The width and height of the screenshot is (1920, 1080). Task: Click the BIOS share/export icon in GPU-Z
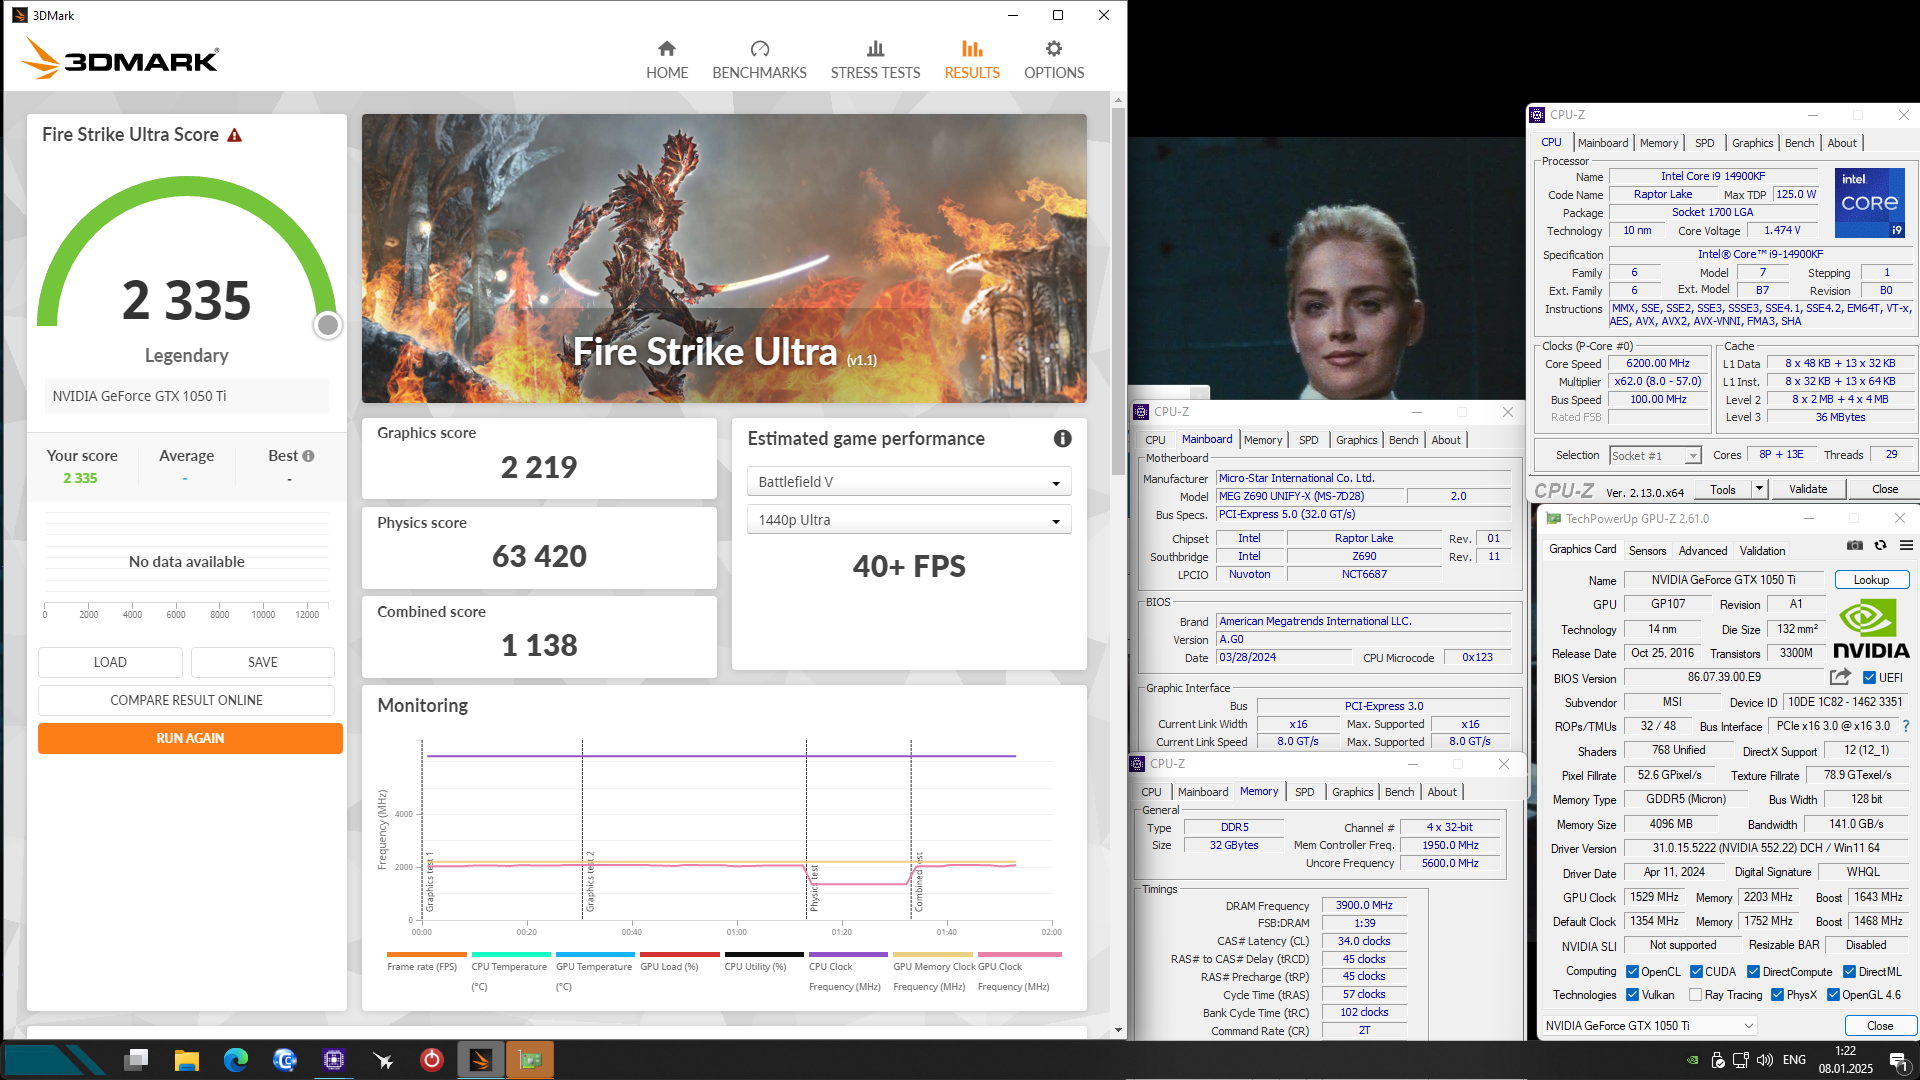tap(1840, 677)
